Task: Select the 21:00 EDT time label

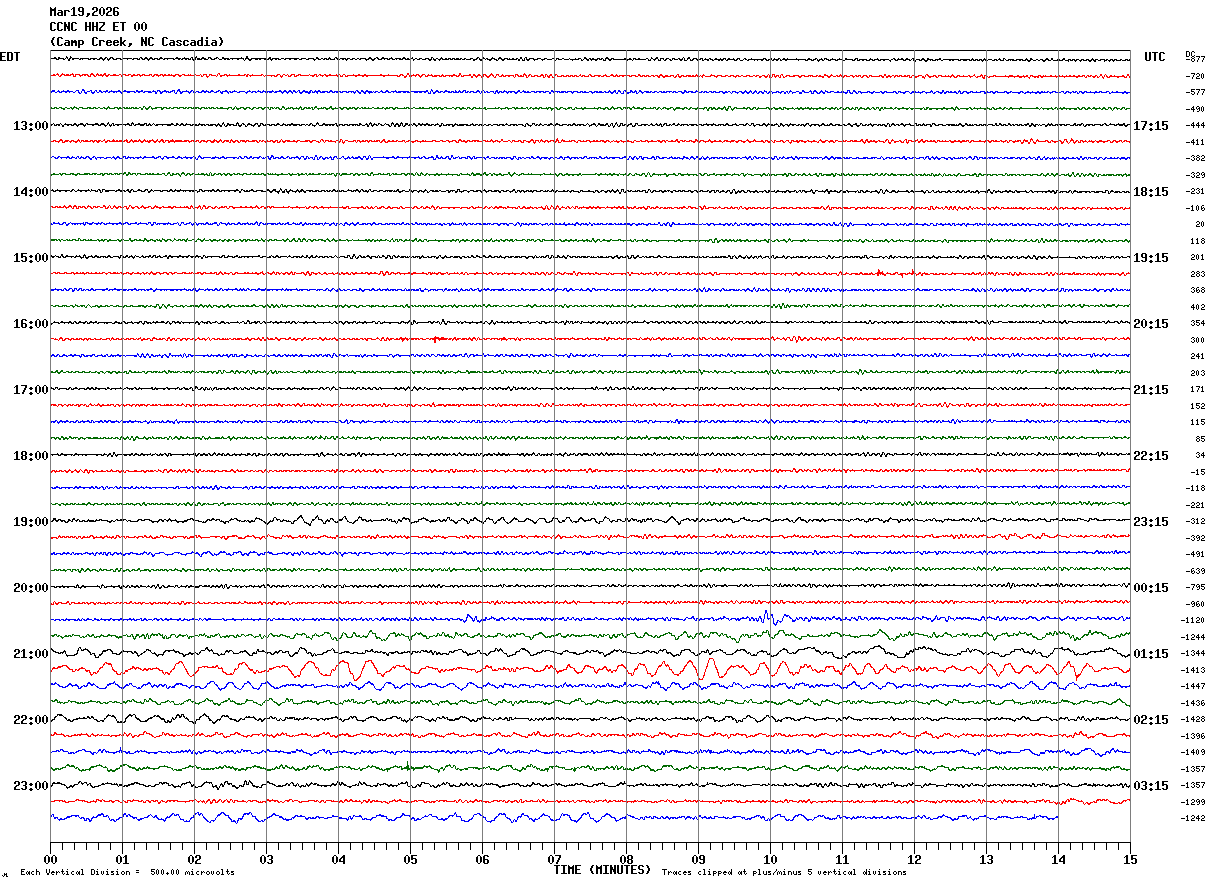Action: pyautogui.click(x=31, y=654)
